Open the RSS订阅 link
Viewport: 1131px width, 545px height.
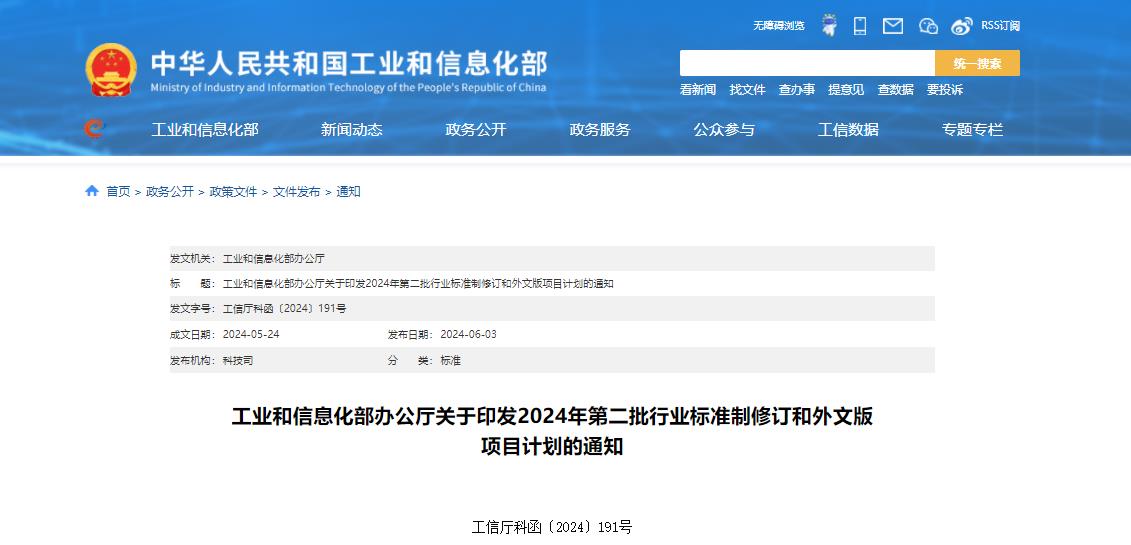(x=1000, y=26)
